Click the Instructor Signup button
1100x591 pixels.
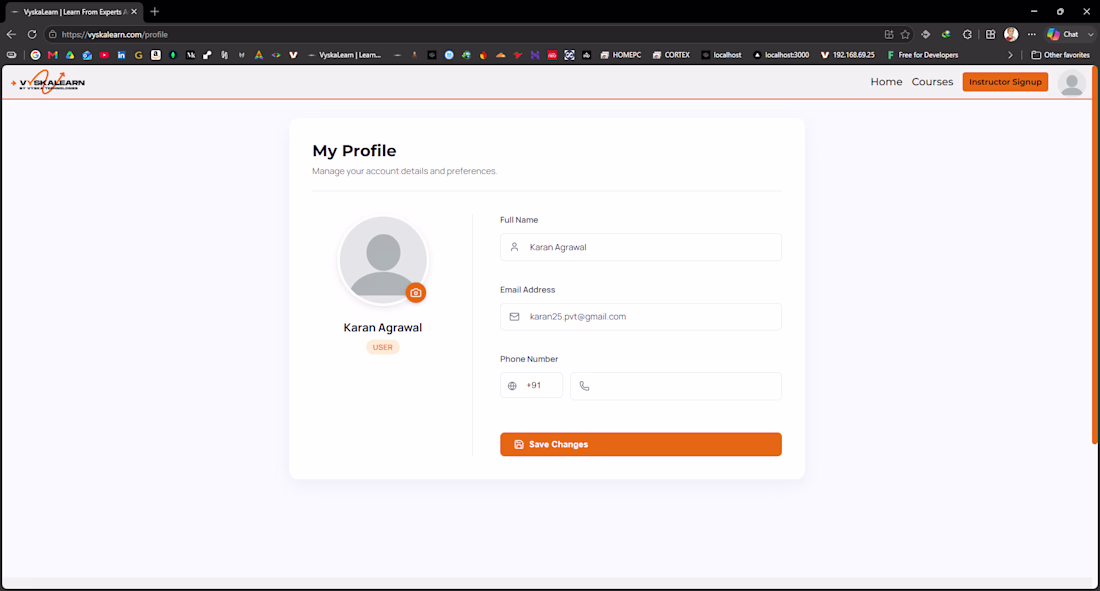click(1005, 82)
